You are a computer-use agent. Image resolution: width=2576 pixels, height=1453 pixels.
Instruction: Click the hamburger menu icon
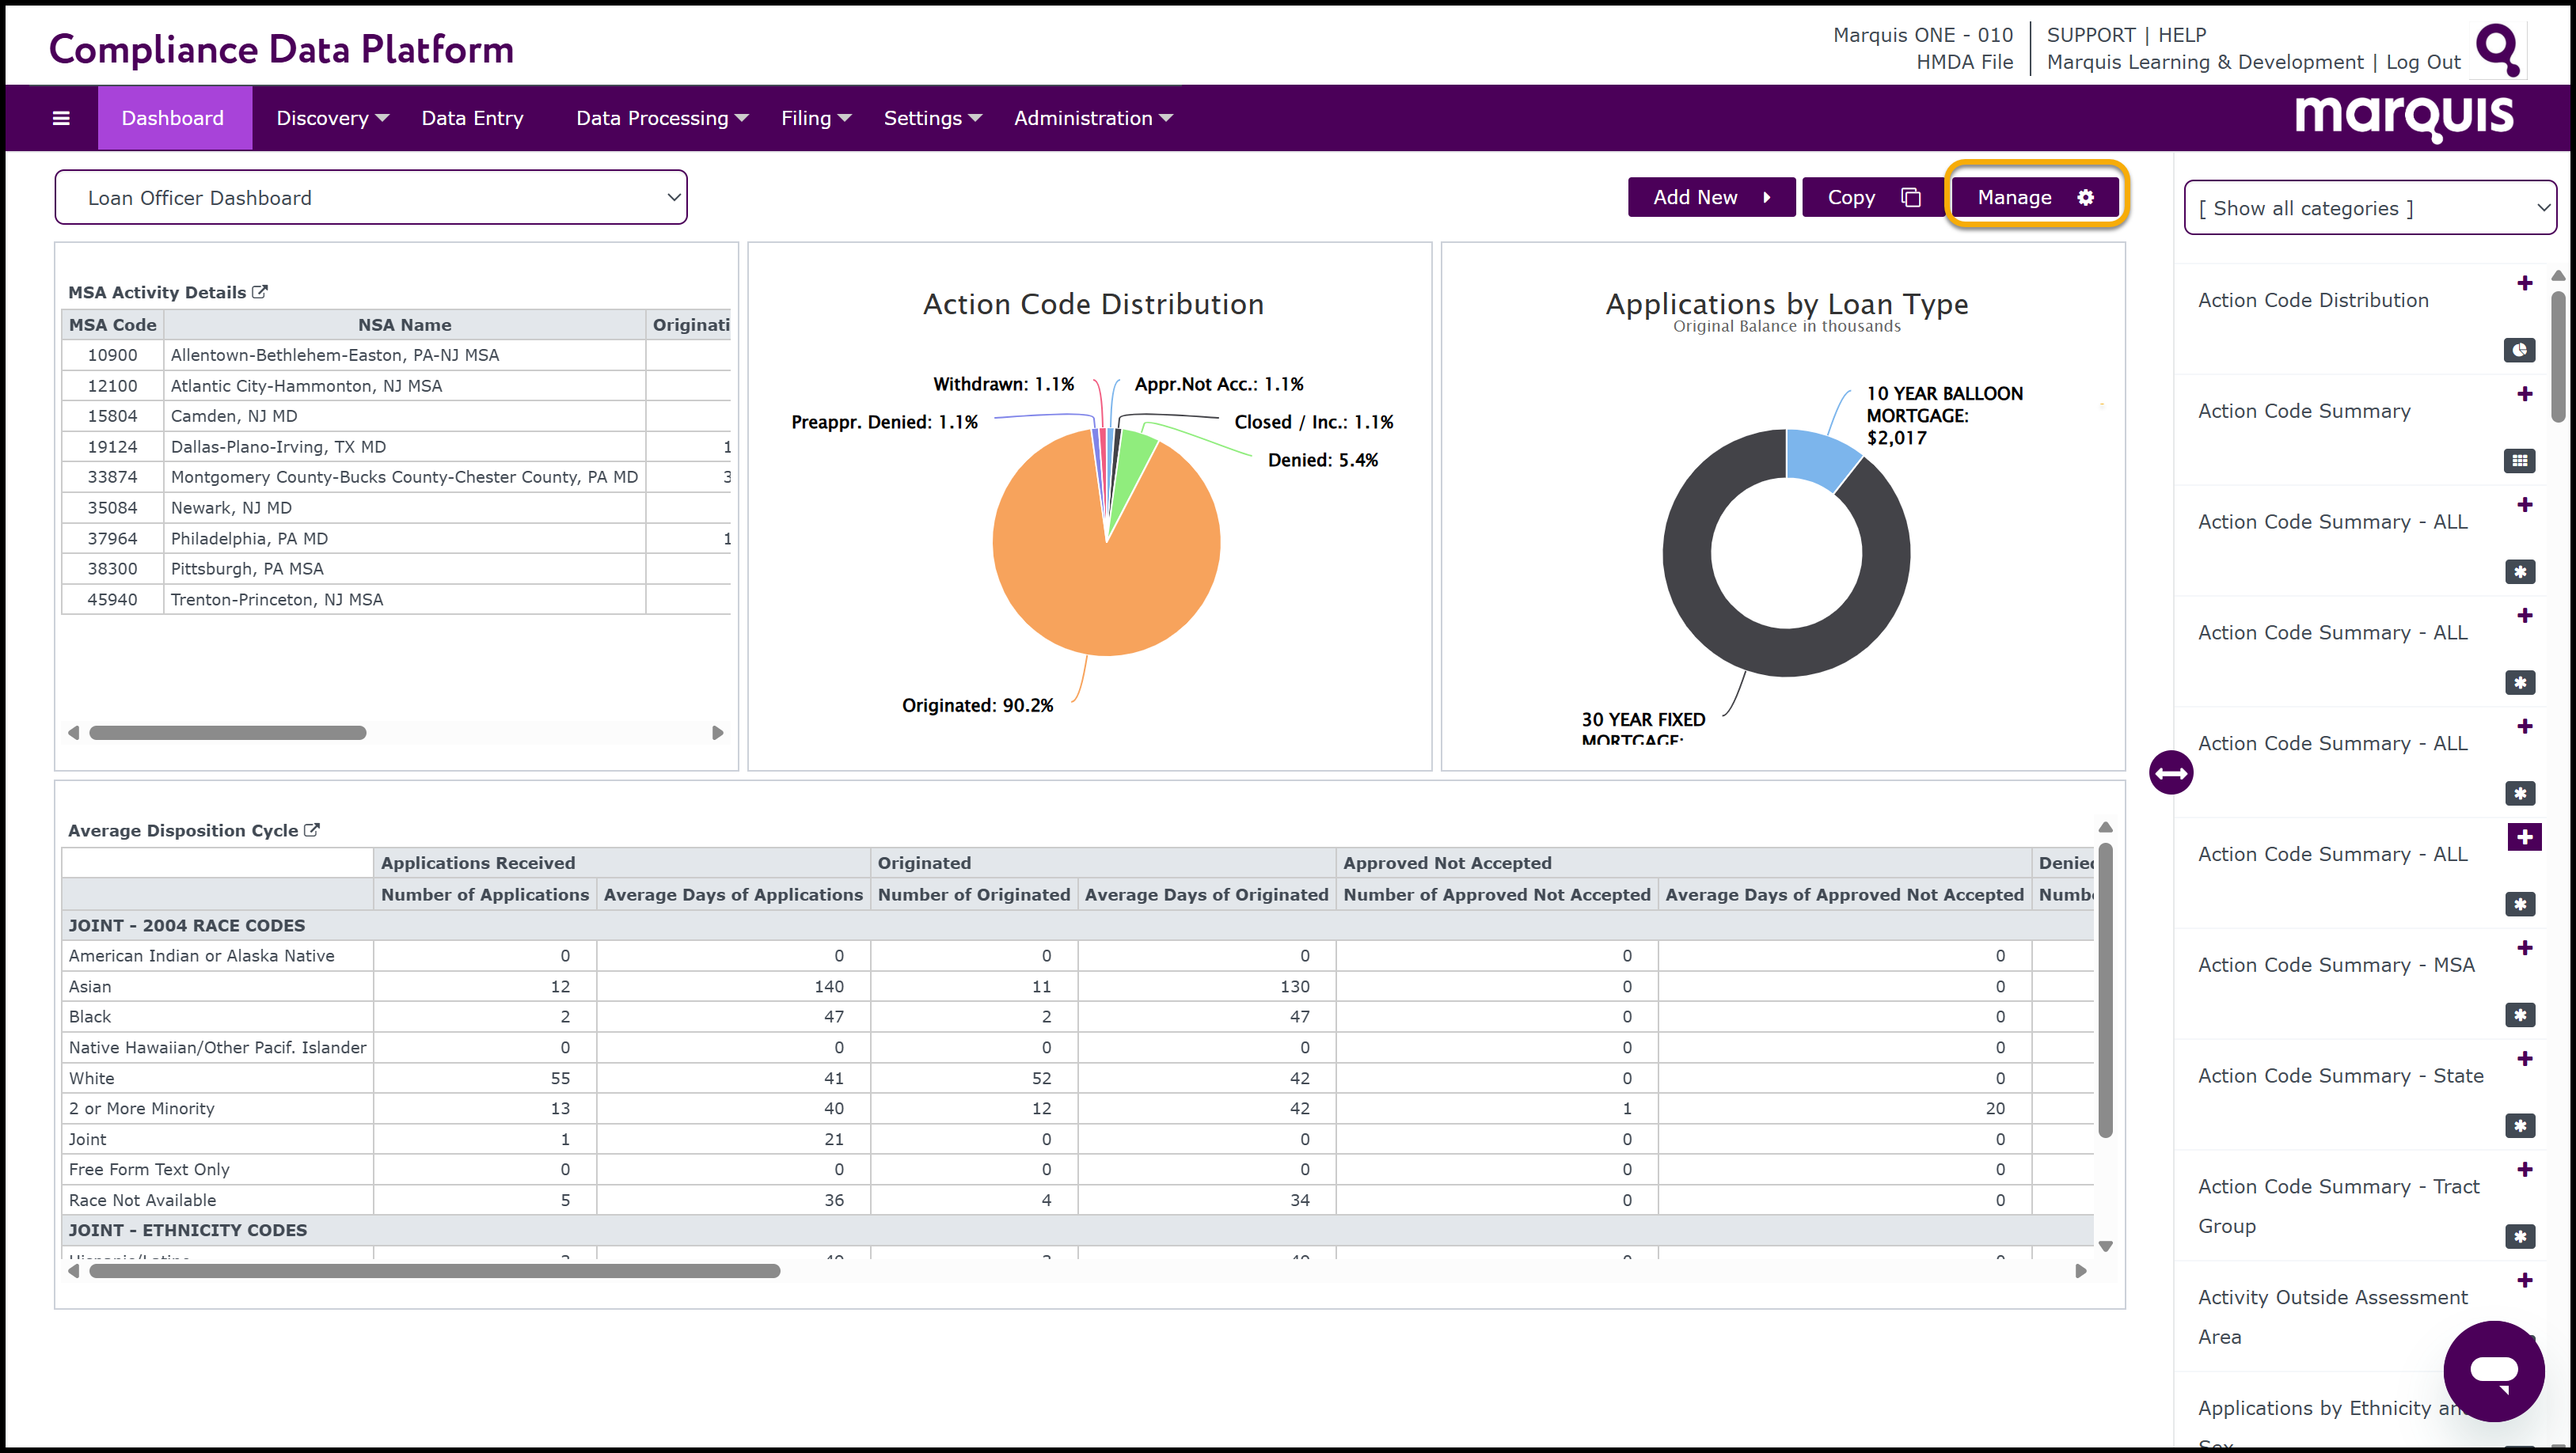pyautogui.click(x=61, y=118)
